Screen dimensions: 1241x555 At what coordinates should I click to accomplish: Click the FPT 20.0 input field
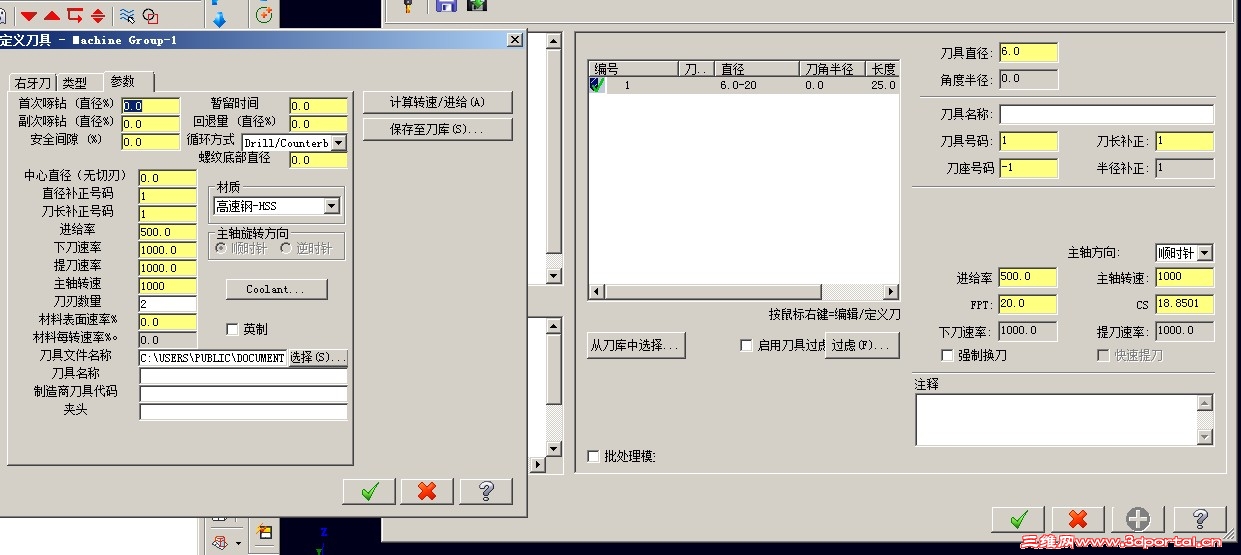click(1027, 304)
